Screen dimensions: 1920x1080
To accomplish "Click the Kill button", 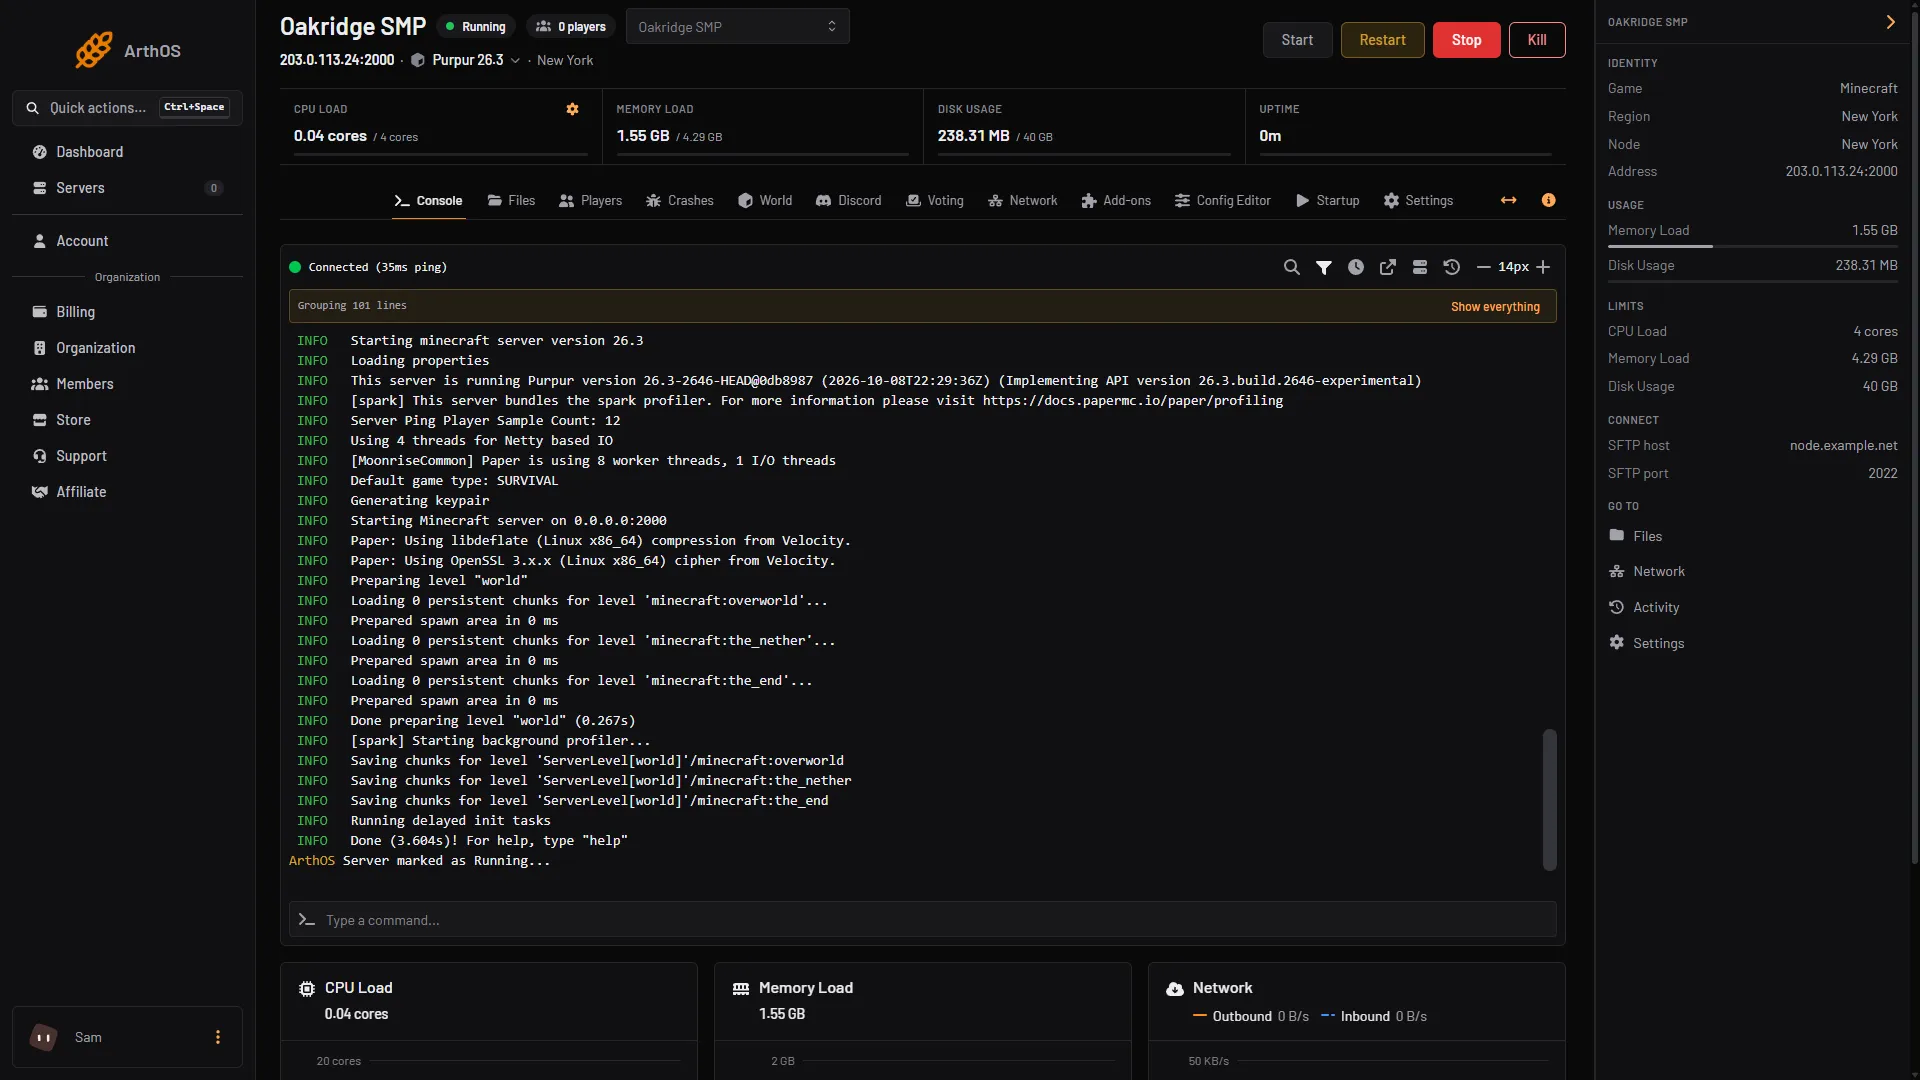I will pos(1537,40).
